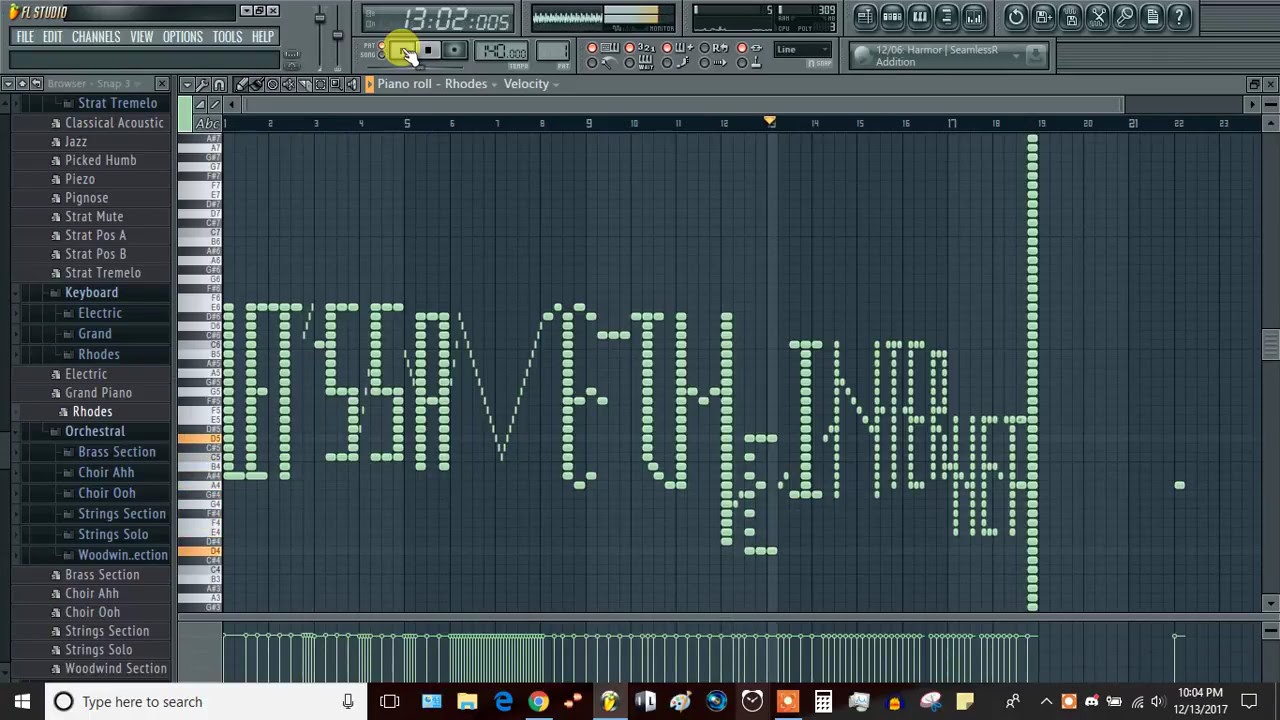This screenshot has width=1280, height=720.
Task: Click the One-click audio recording microphone
Action: tap(1125, 17)
